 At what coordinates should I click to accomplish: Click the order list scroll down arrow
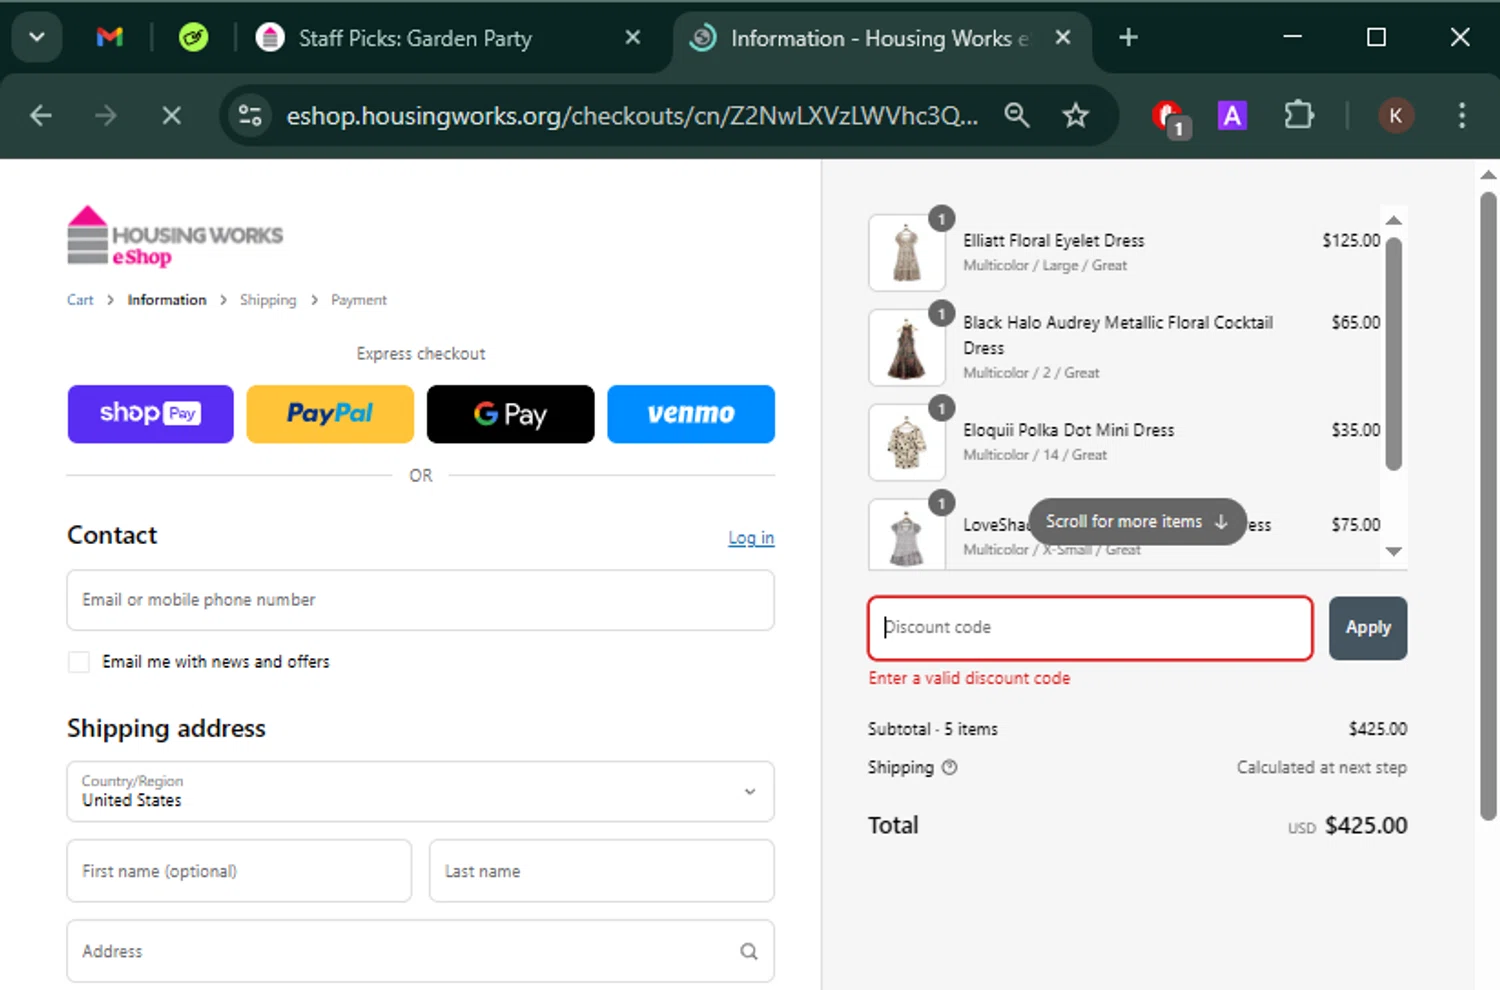click(x=1394, y=552)
